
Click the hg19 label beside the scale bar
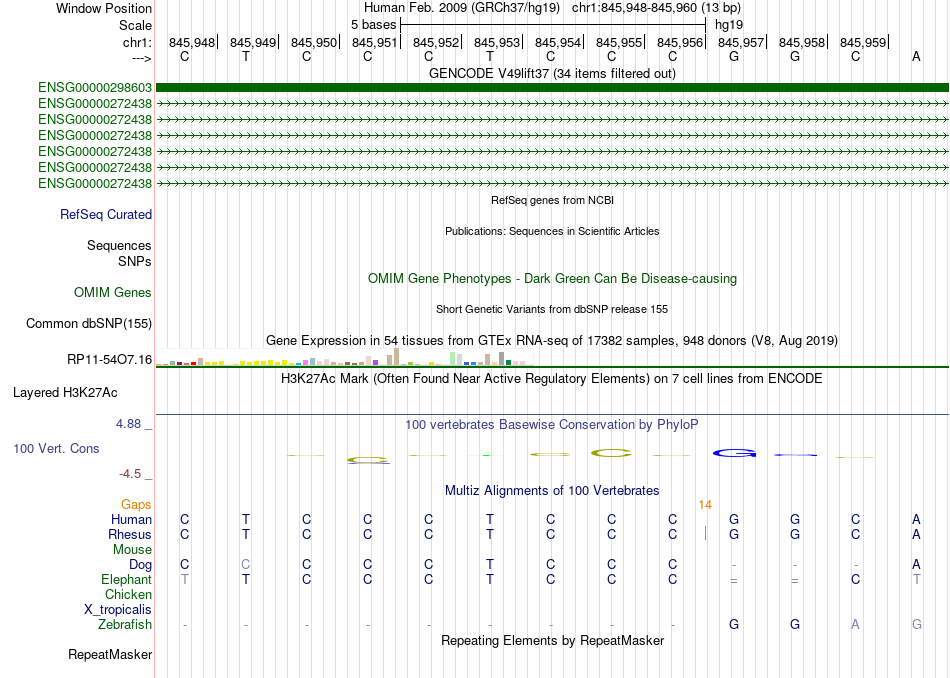729,25
